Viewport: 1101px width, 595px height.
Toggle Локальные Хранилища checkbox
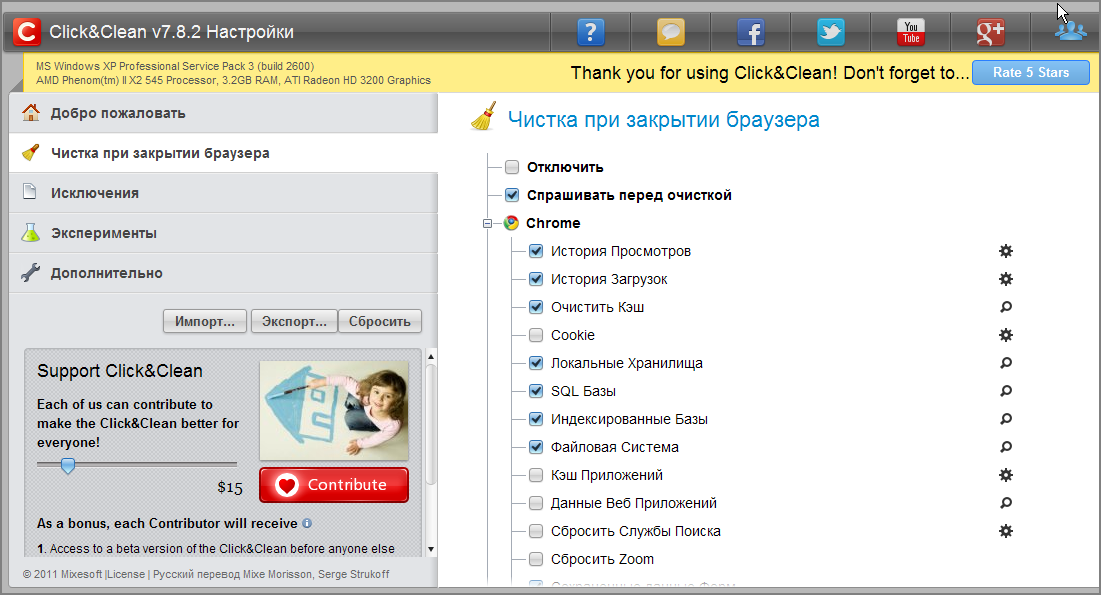[x=536, y=363]
